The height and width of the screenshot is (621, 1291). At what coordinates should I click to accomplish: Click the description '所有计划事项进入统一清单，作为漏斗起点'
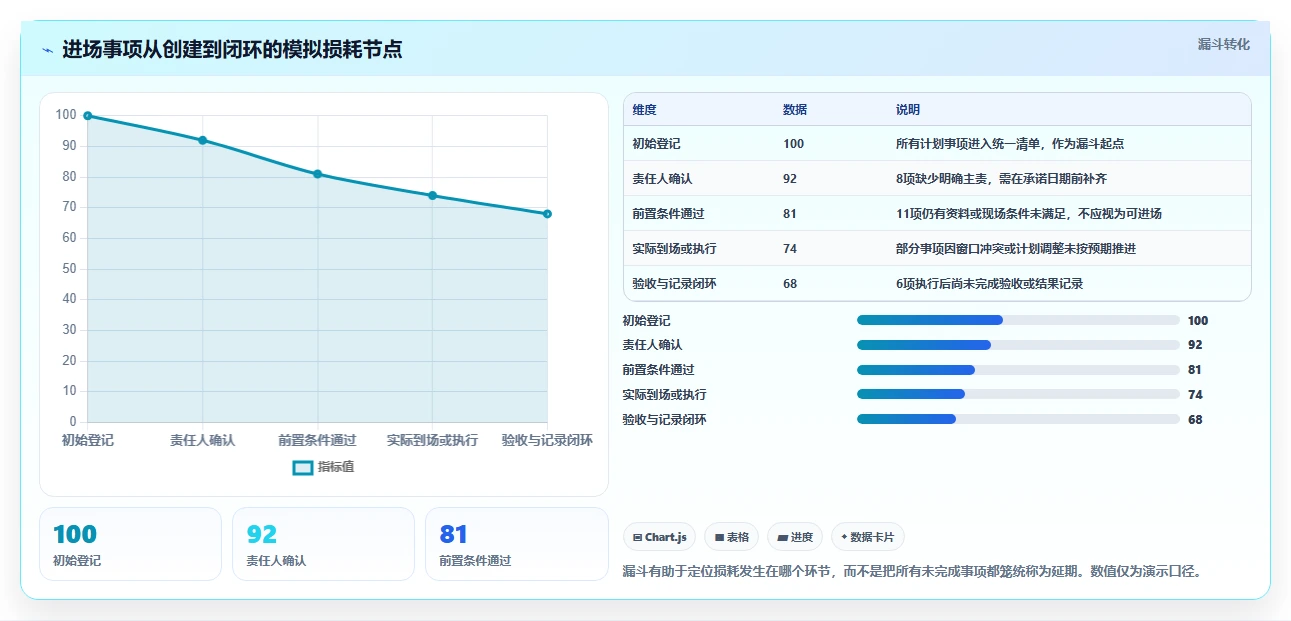tap(1010, 144)
